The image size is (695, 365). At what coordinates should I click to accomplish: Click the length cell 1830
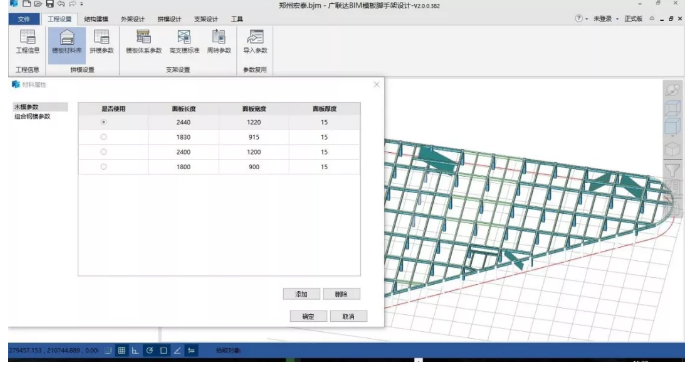pyautogui.click(x=184, y=137)
